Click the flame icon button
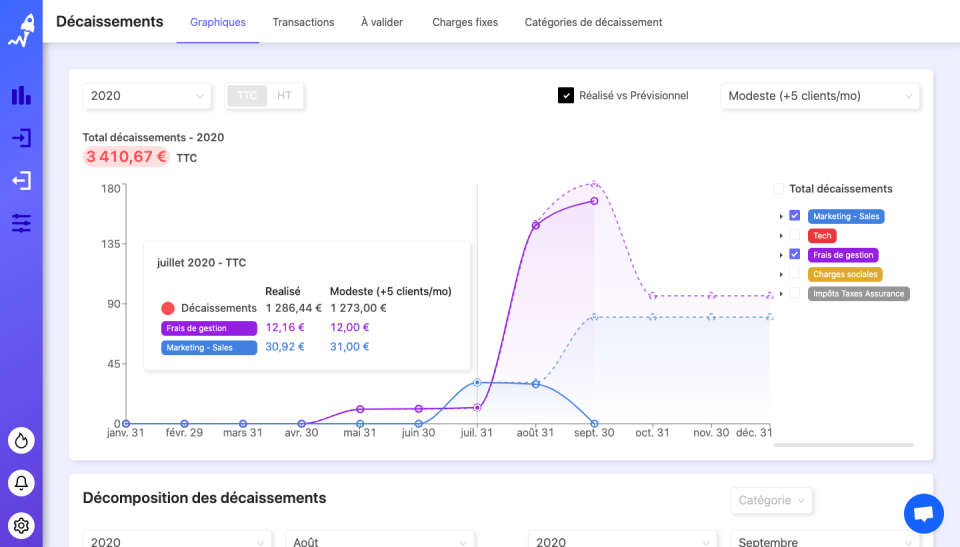Image resolution: width=960 pixels, height=547 pixels. pos(21,440)
